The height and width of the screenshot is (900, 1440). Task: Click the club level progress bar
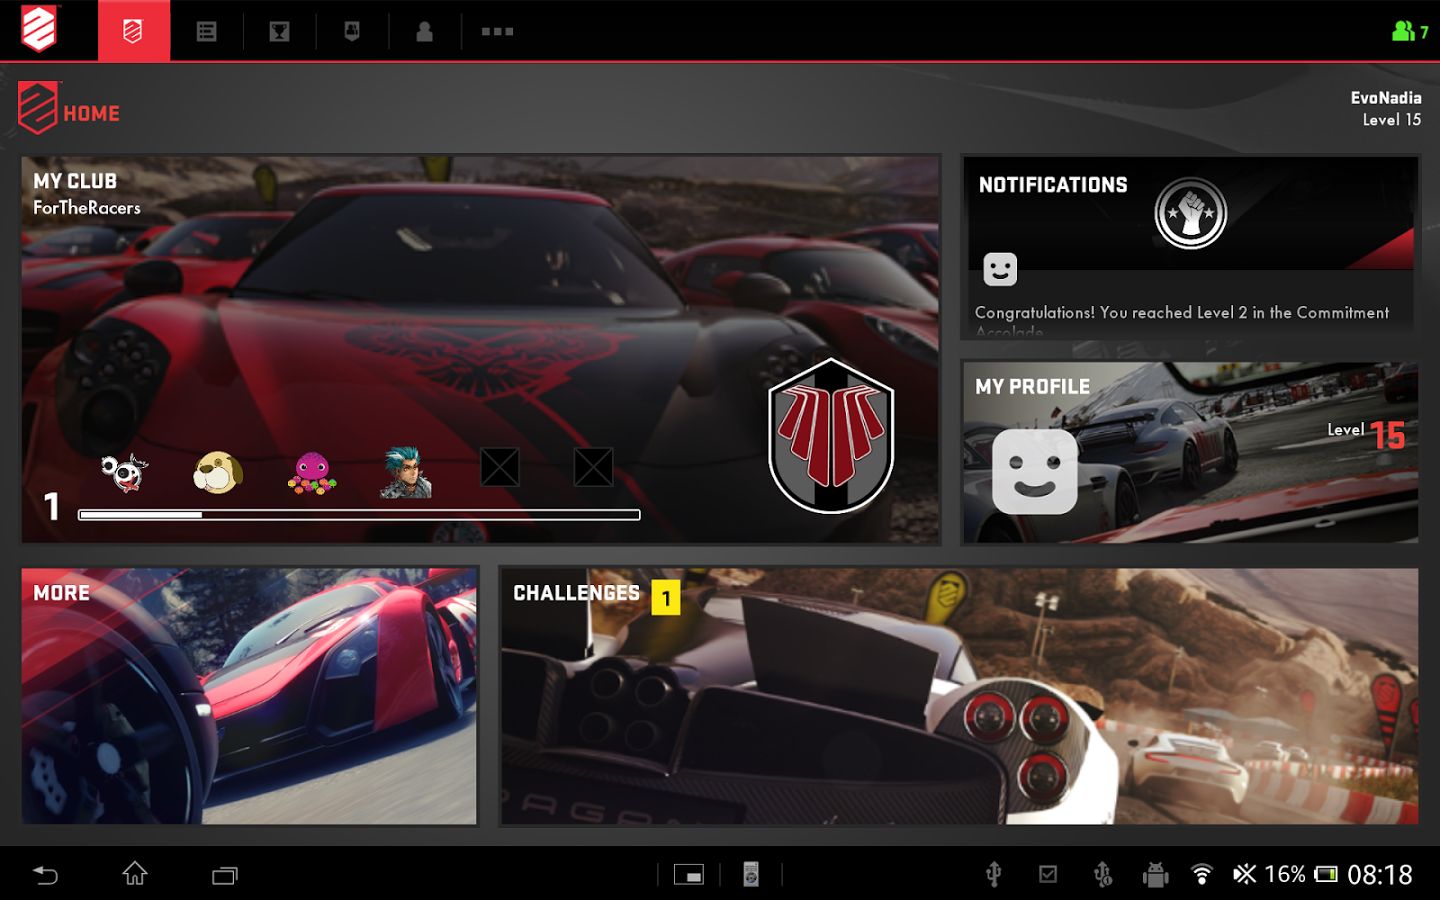point(359,515)
